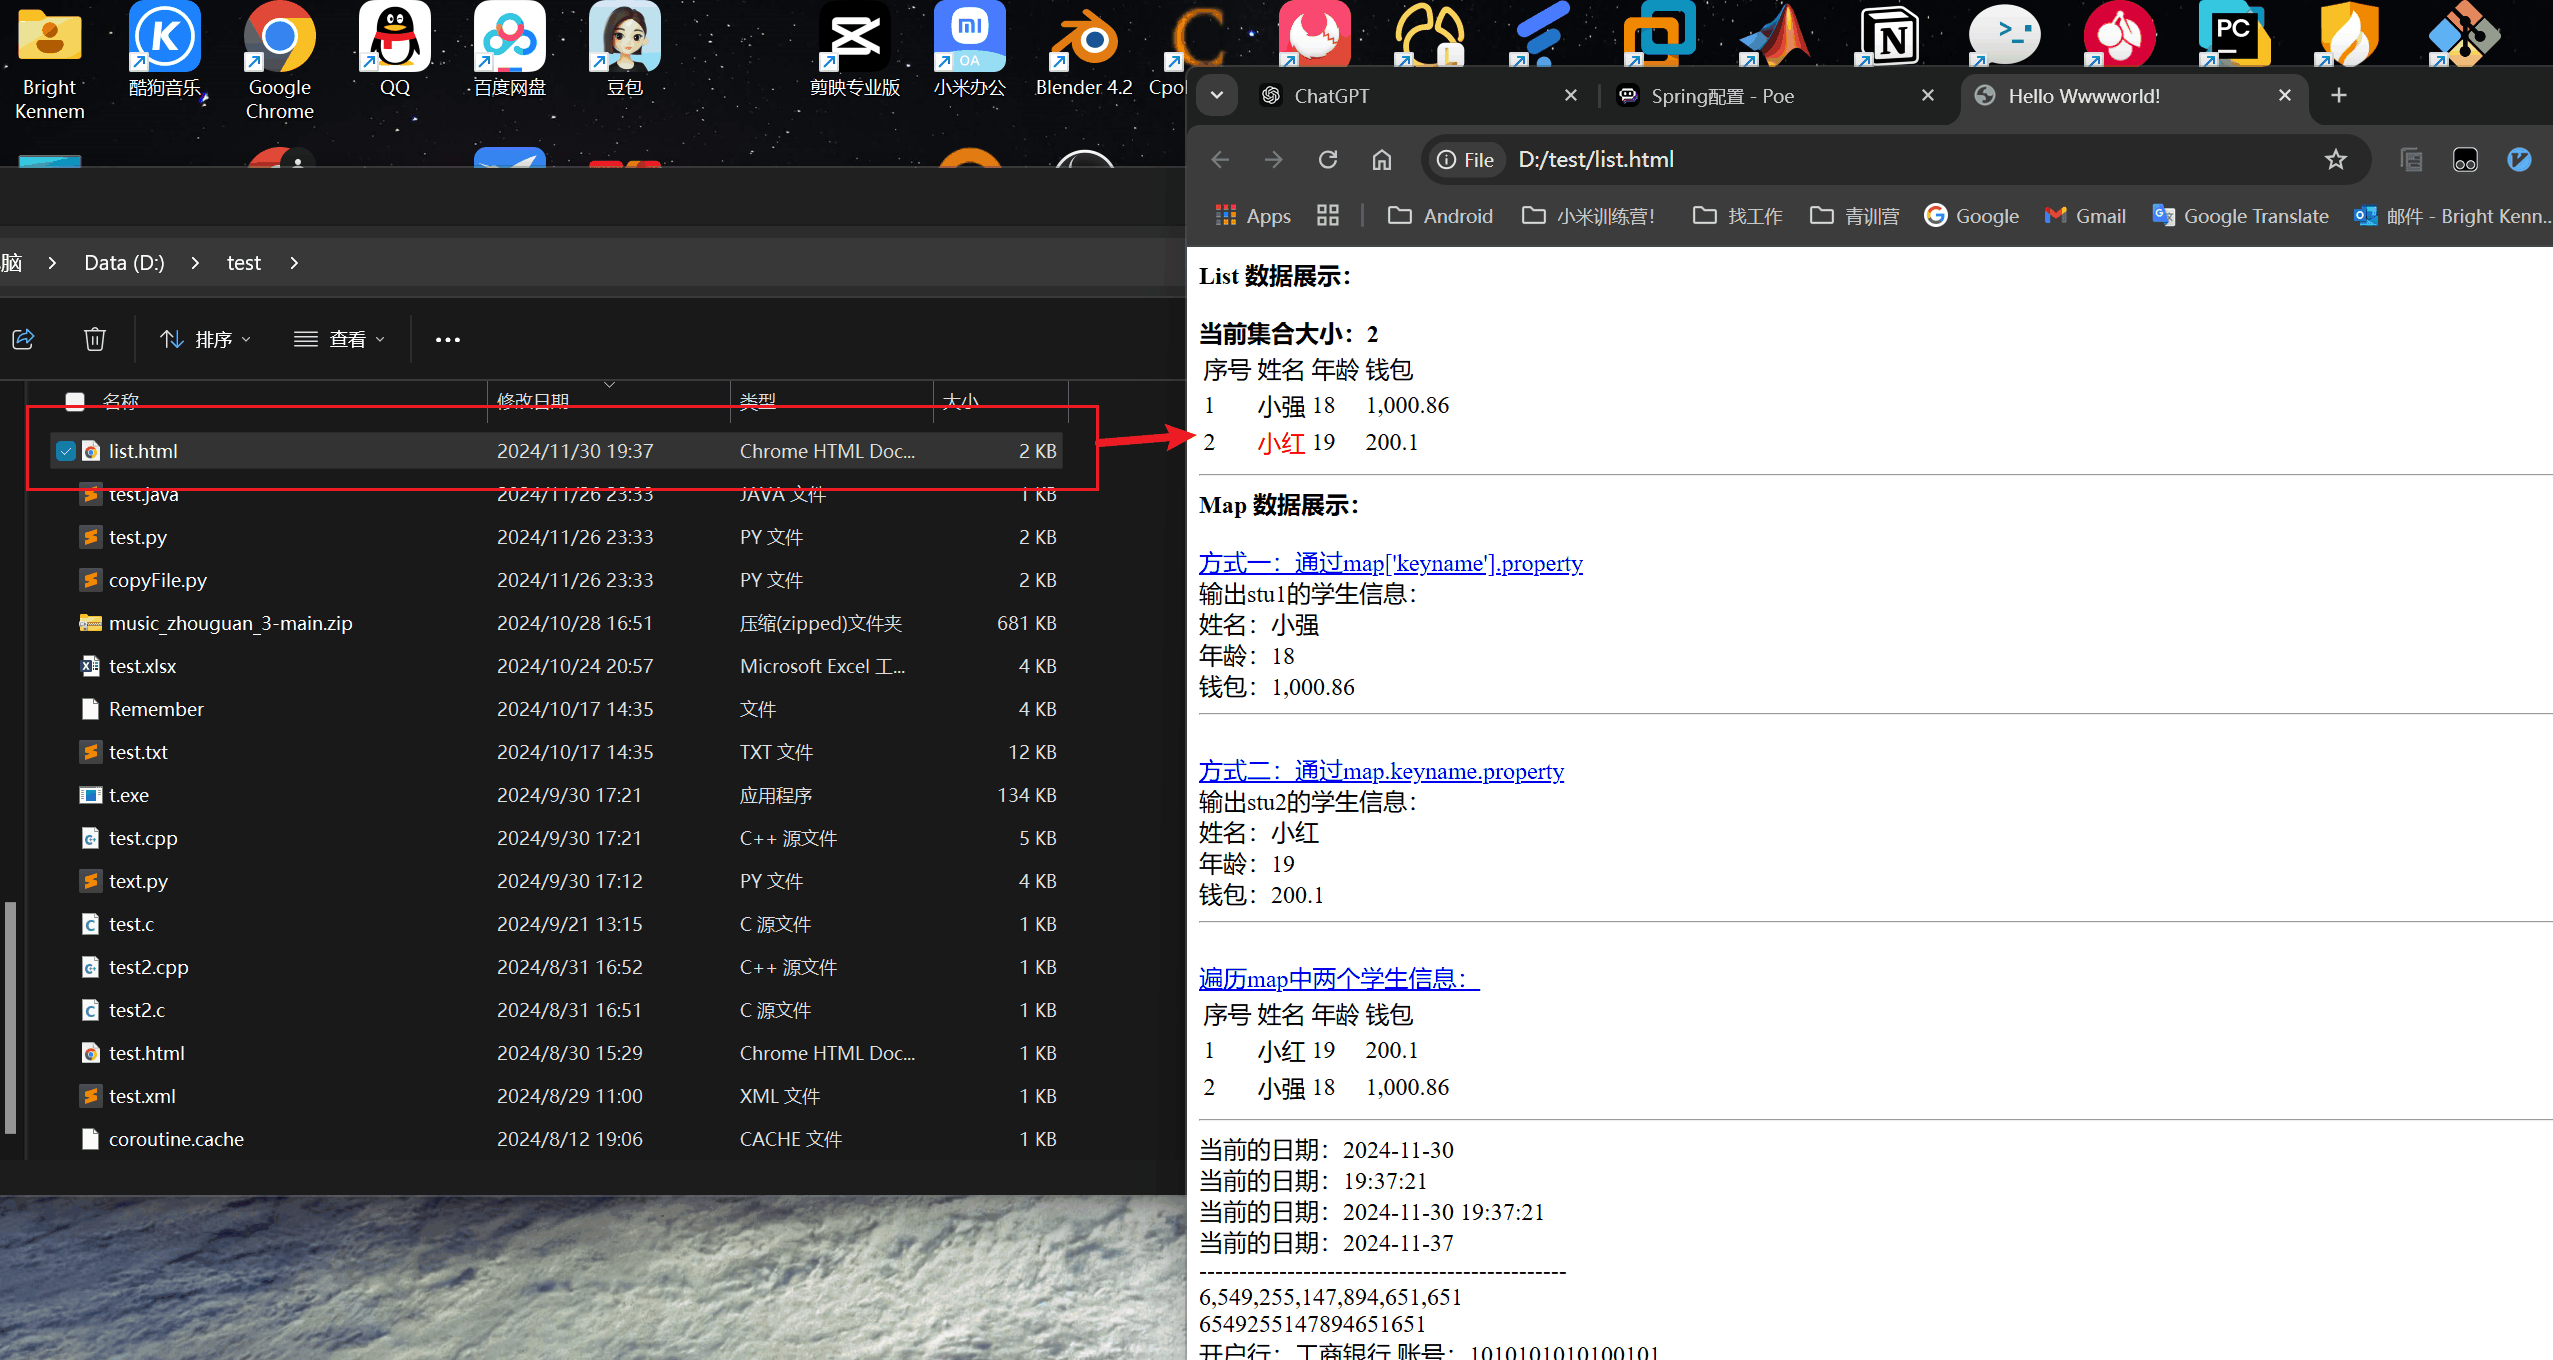Open the 排序 sort dropdown
This screenshot has height=1360, width=2553.
coord(206,339)
